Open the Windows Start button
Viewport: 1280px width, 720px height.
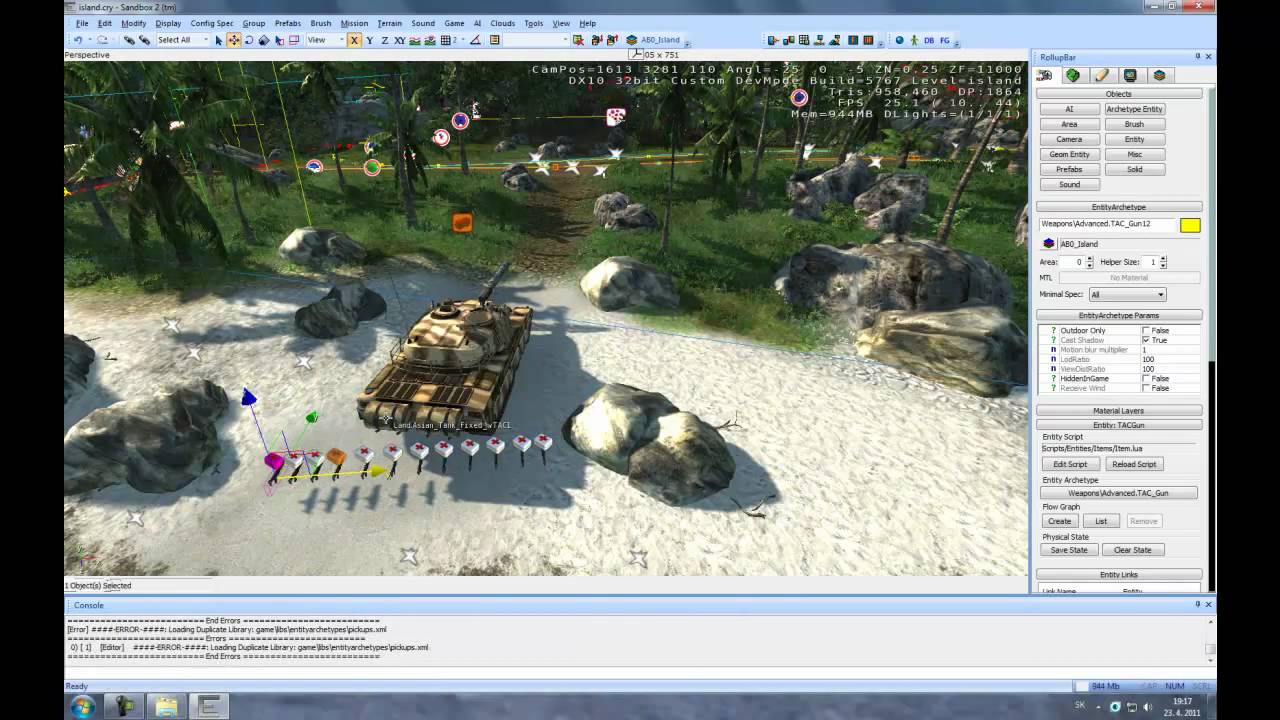[x=82, y=707]
